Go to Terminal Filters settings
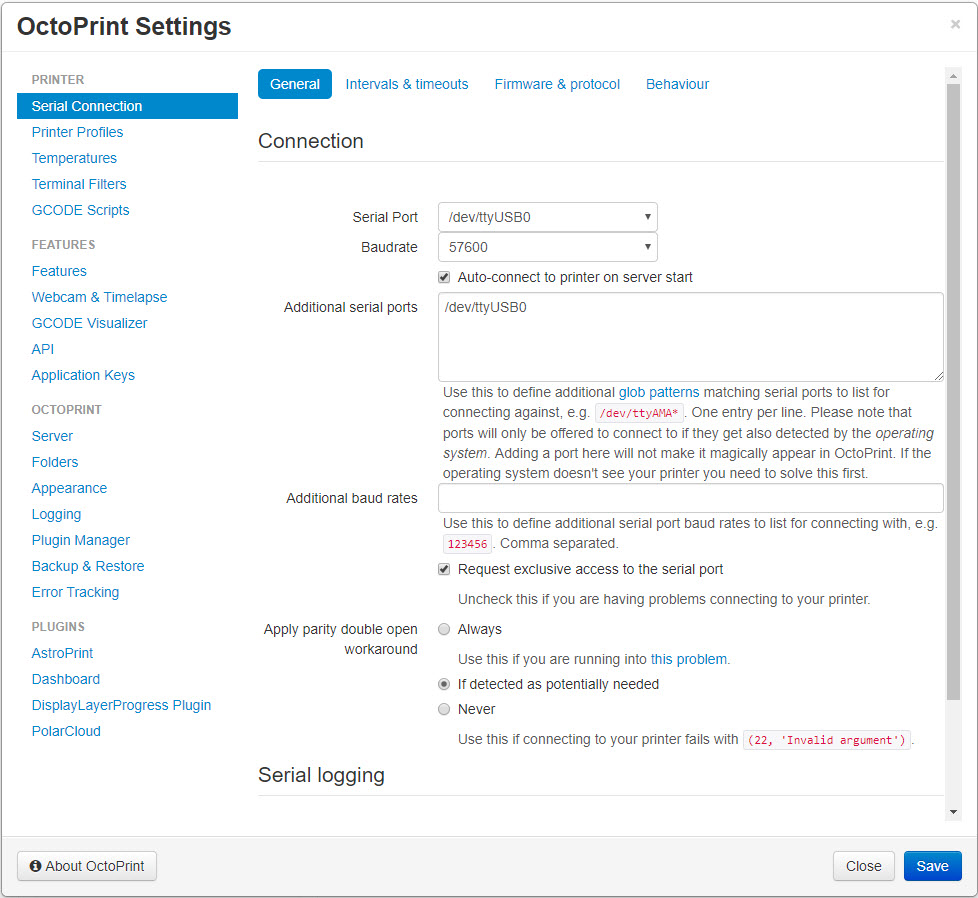Image resolution: width=978 pixels, height=898 pixels. point(79,184)
